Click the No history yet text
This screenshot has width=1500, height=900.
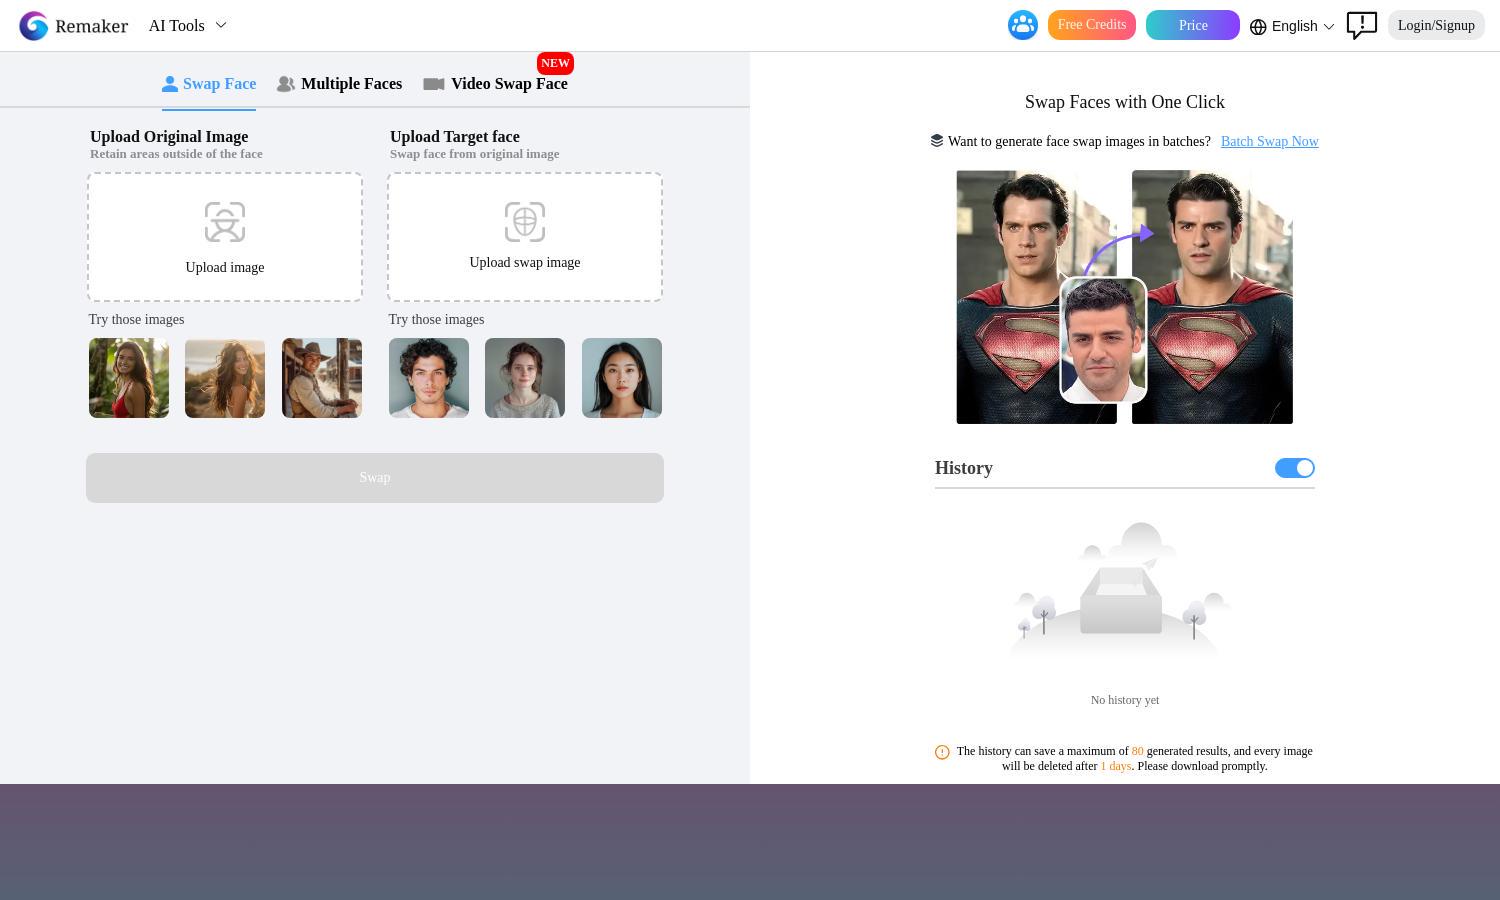[1125, 700]
